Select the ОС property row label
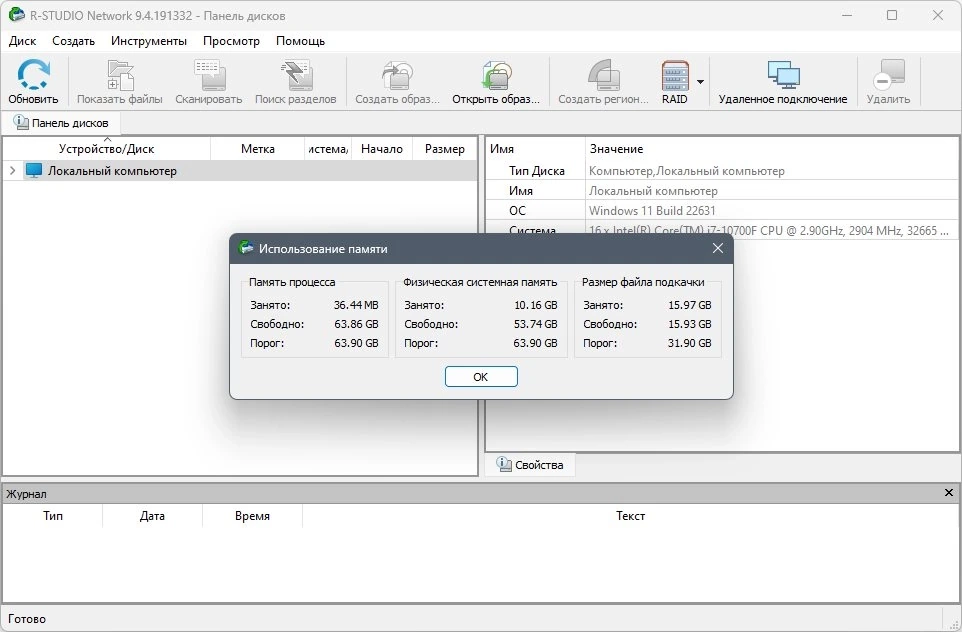This screenshot has width=962, height=632. coord(517,210)
